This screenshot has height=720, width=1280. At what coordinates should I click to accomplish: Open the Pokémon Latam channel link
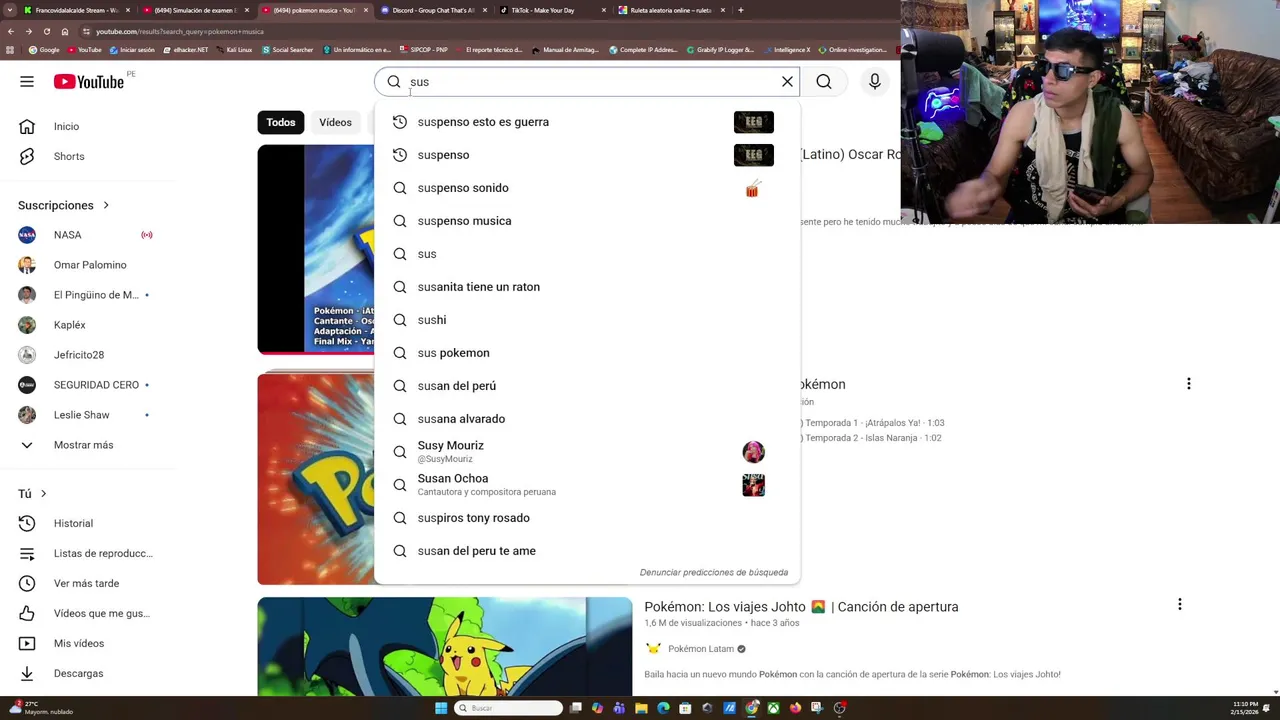tap(700, 649)
